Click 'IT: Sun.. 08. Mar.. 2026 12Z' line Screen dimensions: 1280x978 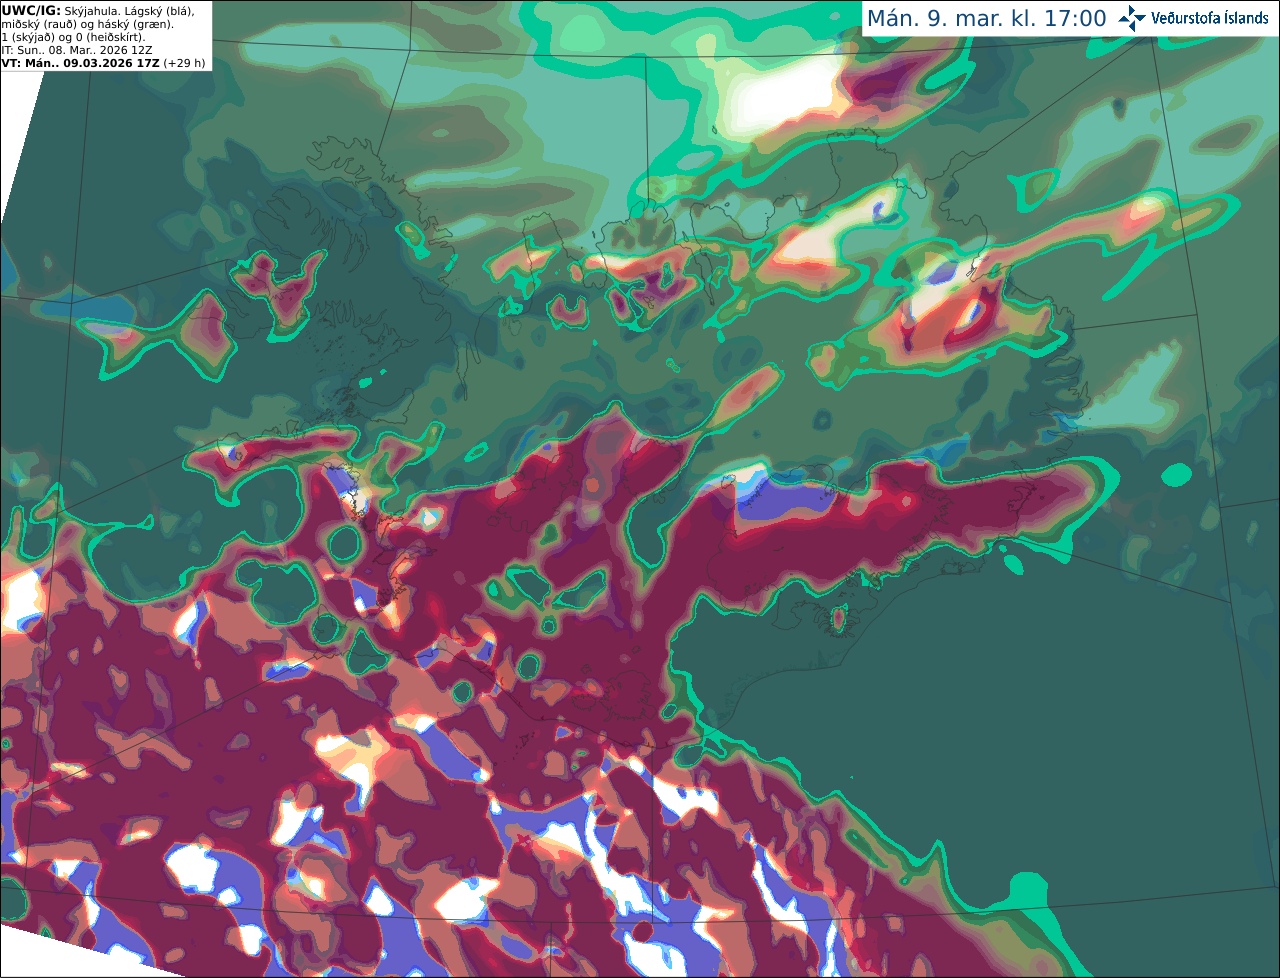(76, 50)
